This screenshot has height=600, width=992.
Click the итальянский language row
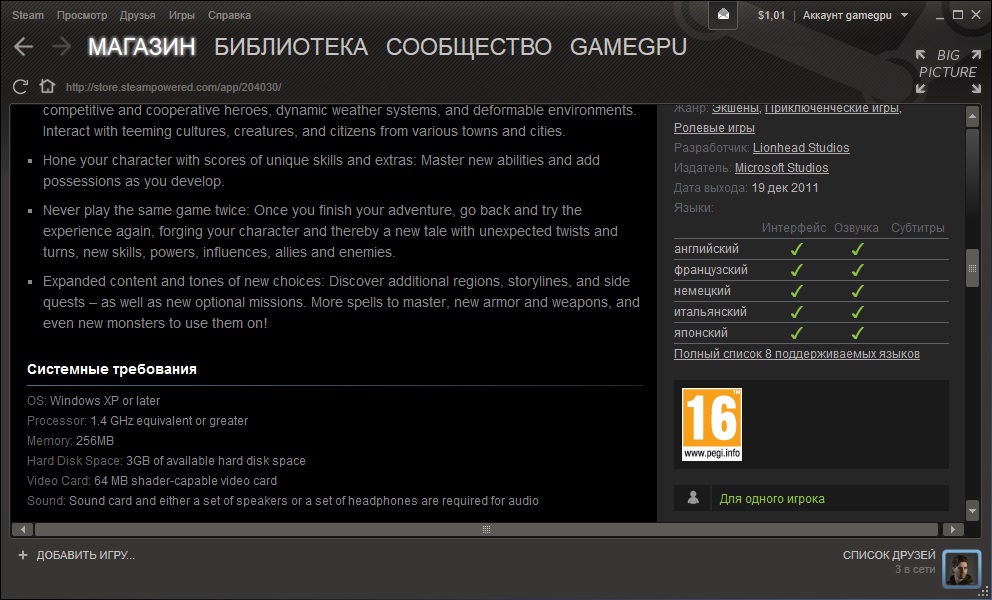tap(811, 311)
